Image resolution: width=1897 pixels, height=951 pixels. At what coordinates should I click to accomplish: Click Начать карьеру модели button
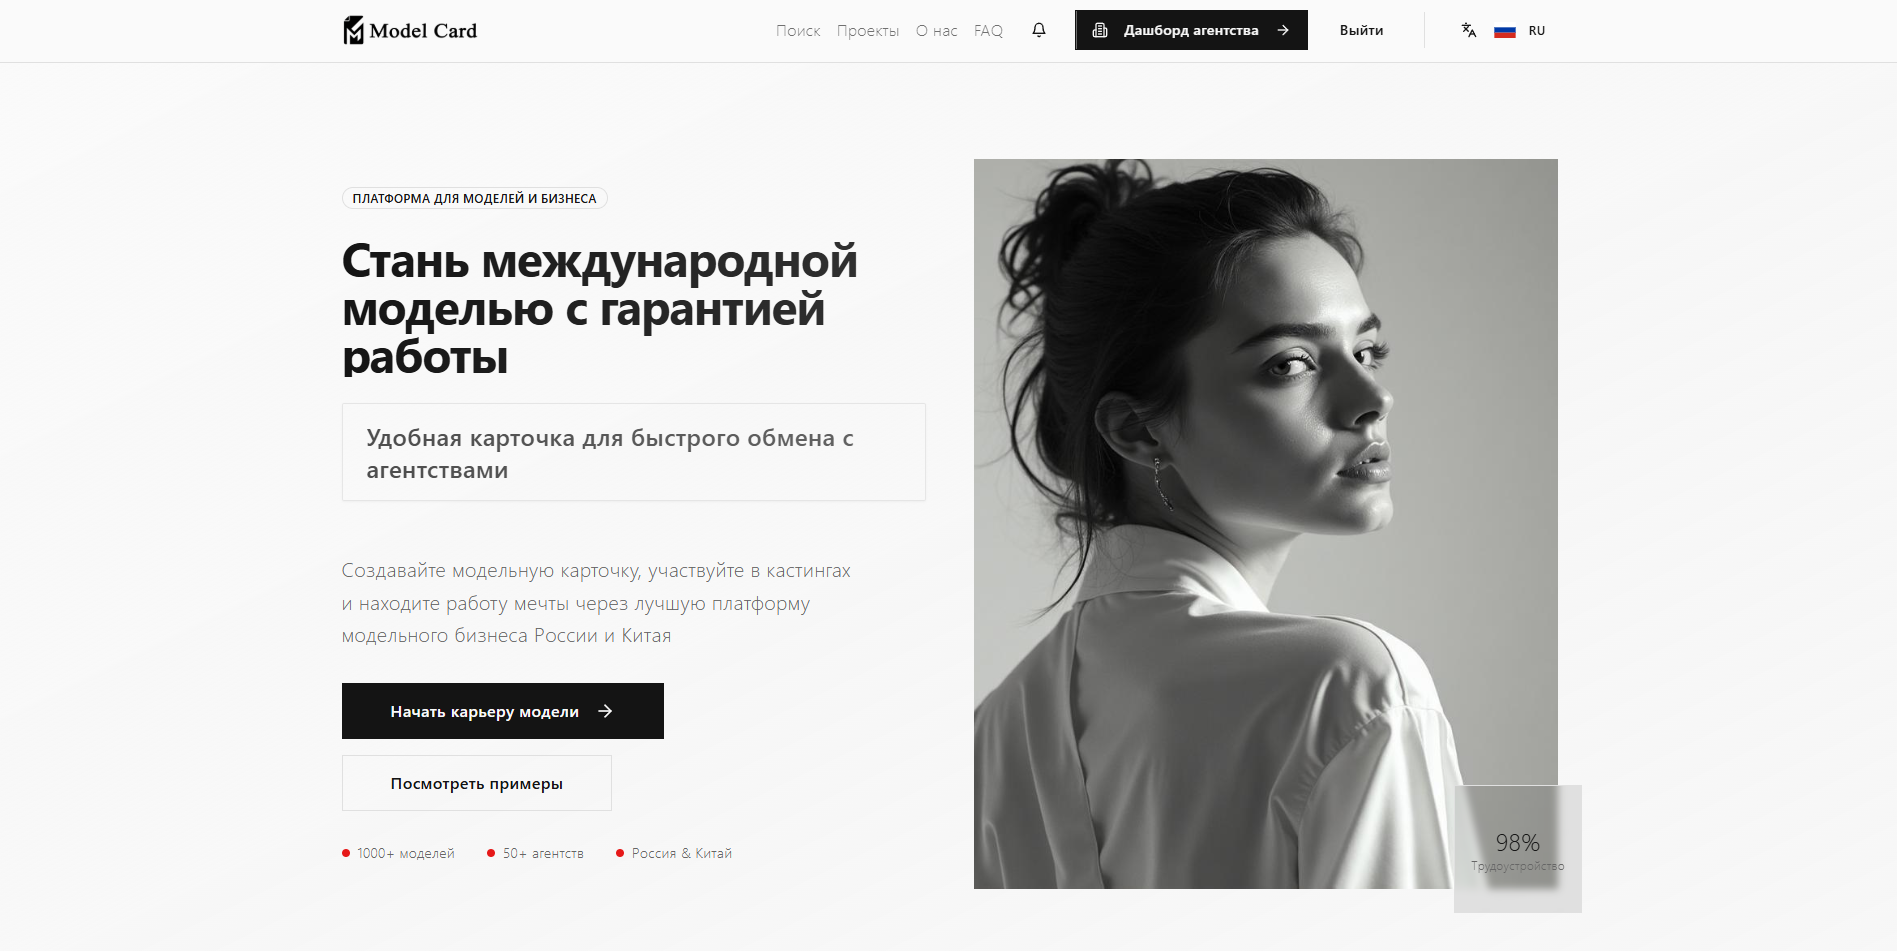click(503, 711)
